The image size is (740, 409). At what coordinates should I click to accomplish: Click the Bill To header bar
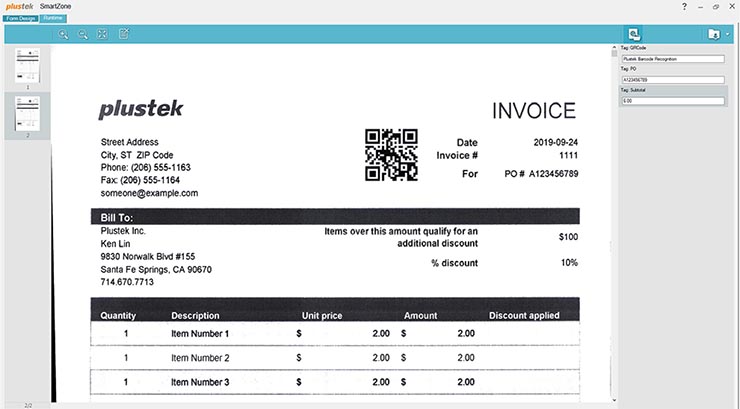pos(335,216)
